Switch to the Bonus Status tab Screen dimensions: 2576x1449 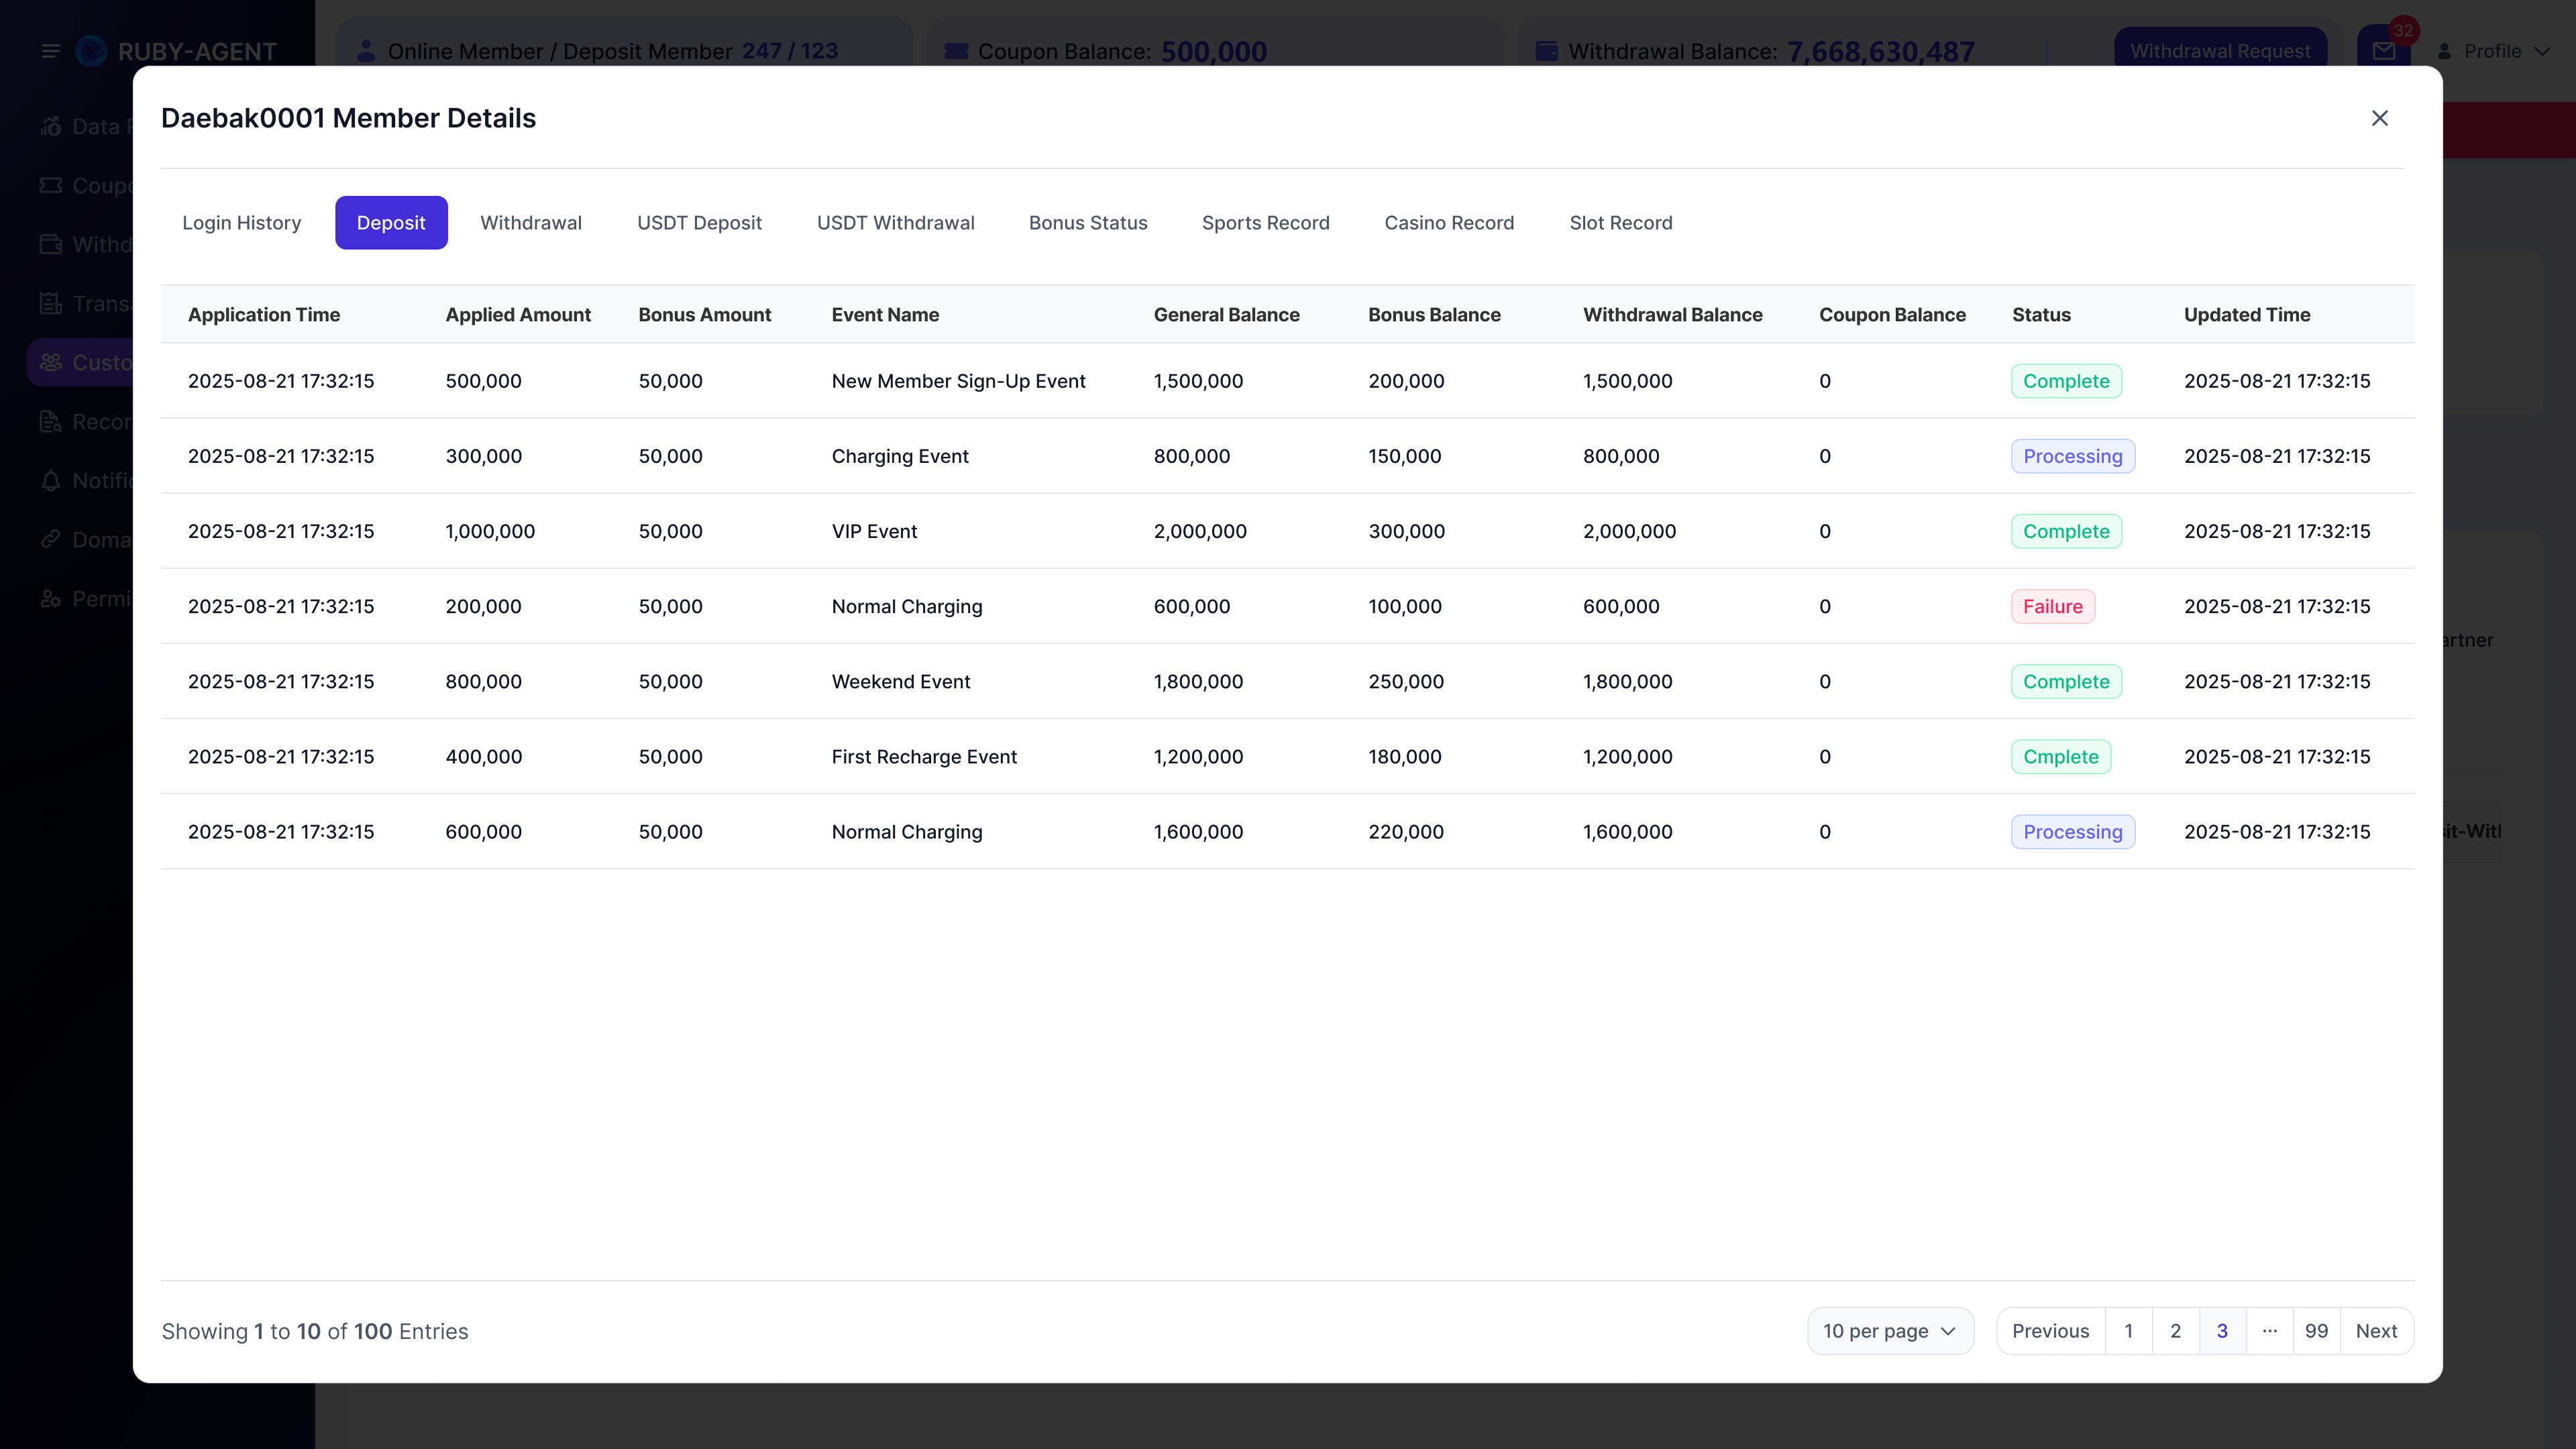coord(1088,222)
